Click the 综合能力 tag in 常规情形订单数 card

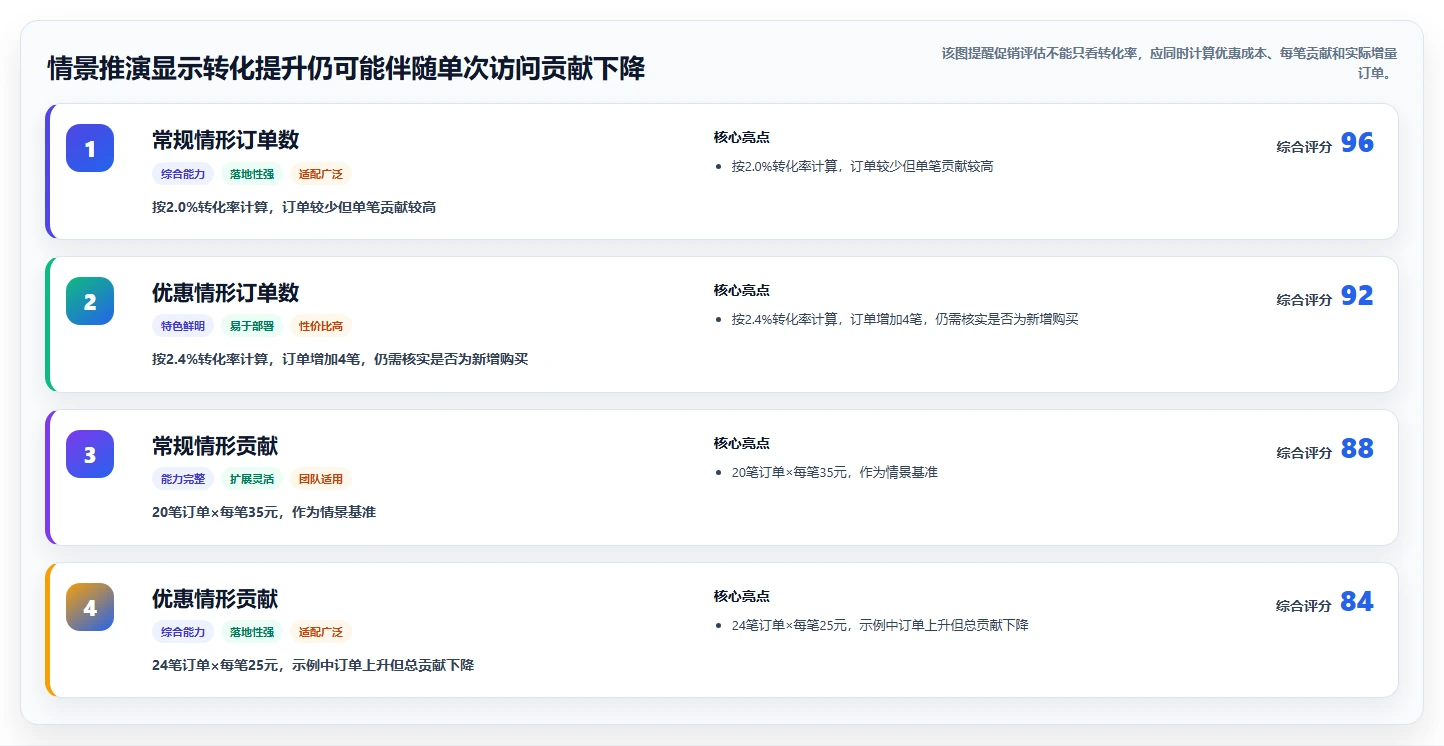183,174
